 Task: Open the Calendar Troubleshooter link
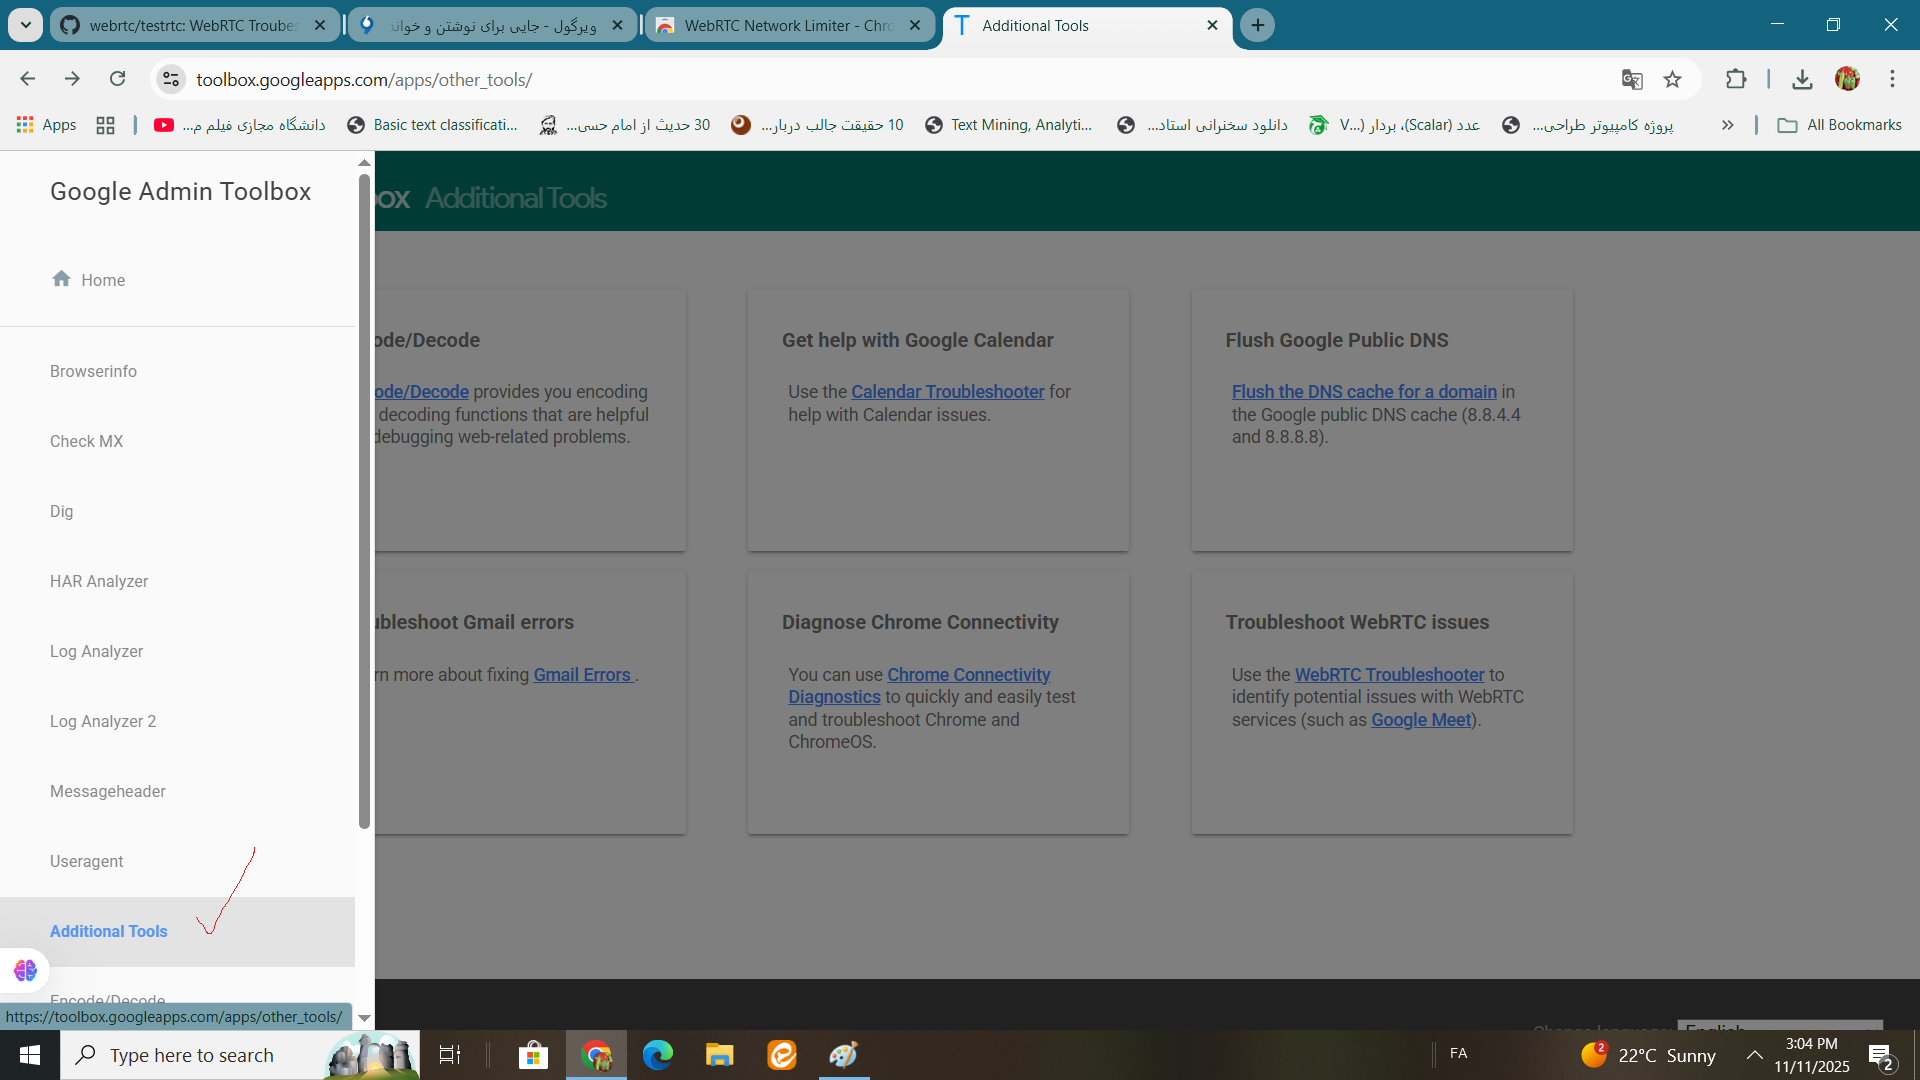(947, 392)
